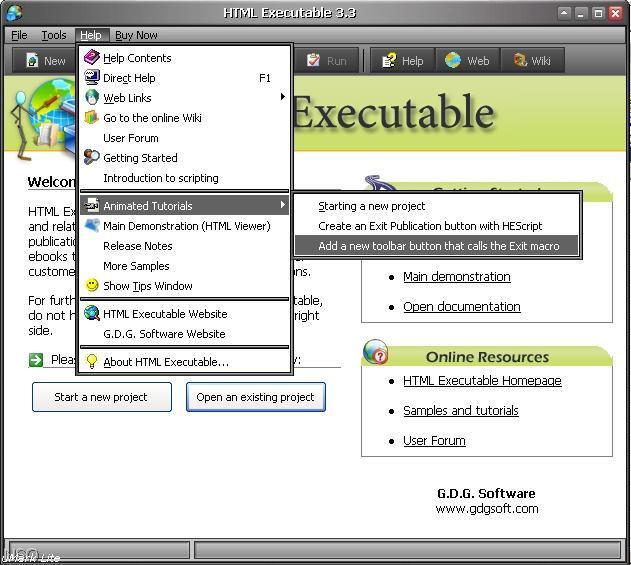Click the Show Tips smiley icon
Screen dimensions: 631x565
(92, 285)
